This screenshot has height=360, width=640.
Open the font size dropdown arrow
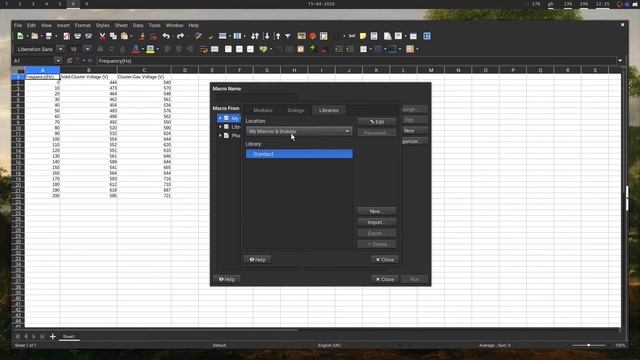point(87,49)
